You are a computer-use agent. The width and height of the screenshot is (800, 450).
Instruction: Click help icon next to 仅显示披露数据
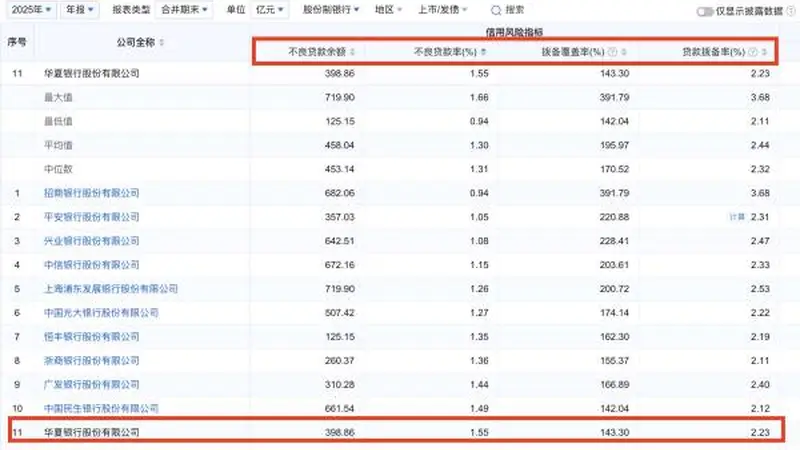pyautogui.click(x=791, y=11)
